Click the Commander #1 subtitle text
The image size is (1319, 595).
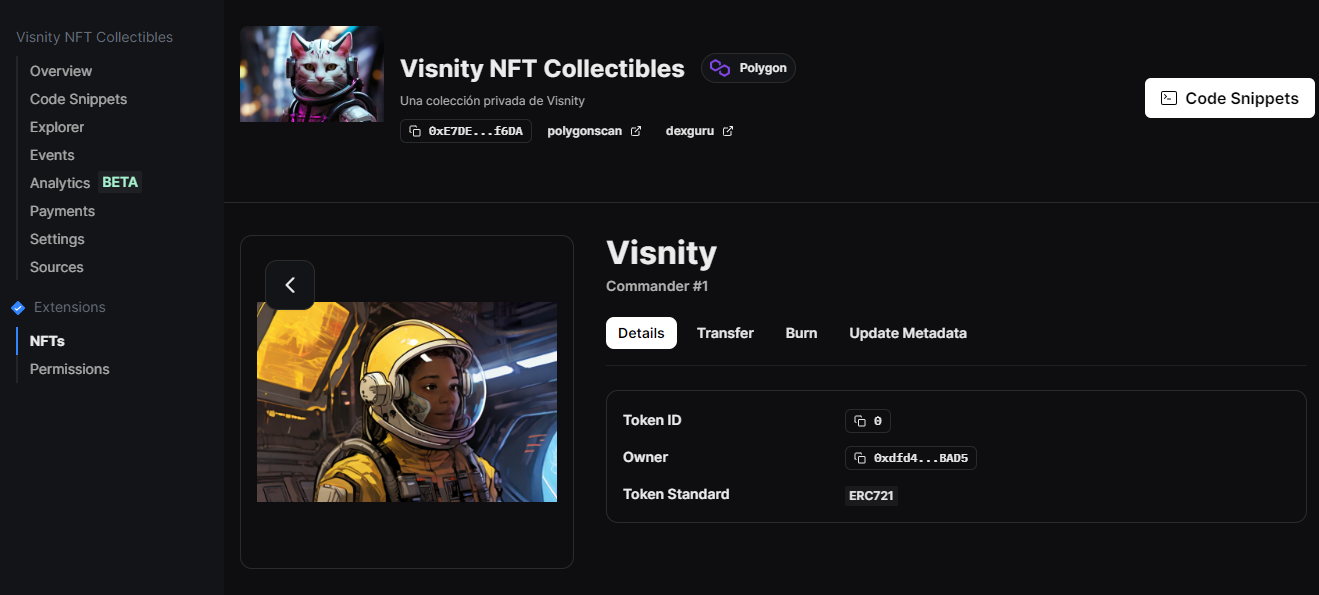pyautogui.click(x=657, y=286)
